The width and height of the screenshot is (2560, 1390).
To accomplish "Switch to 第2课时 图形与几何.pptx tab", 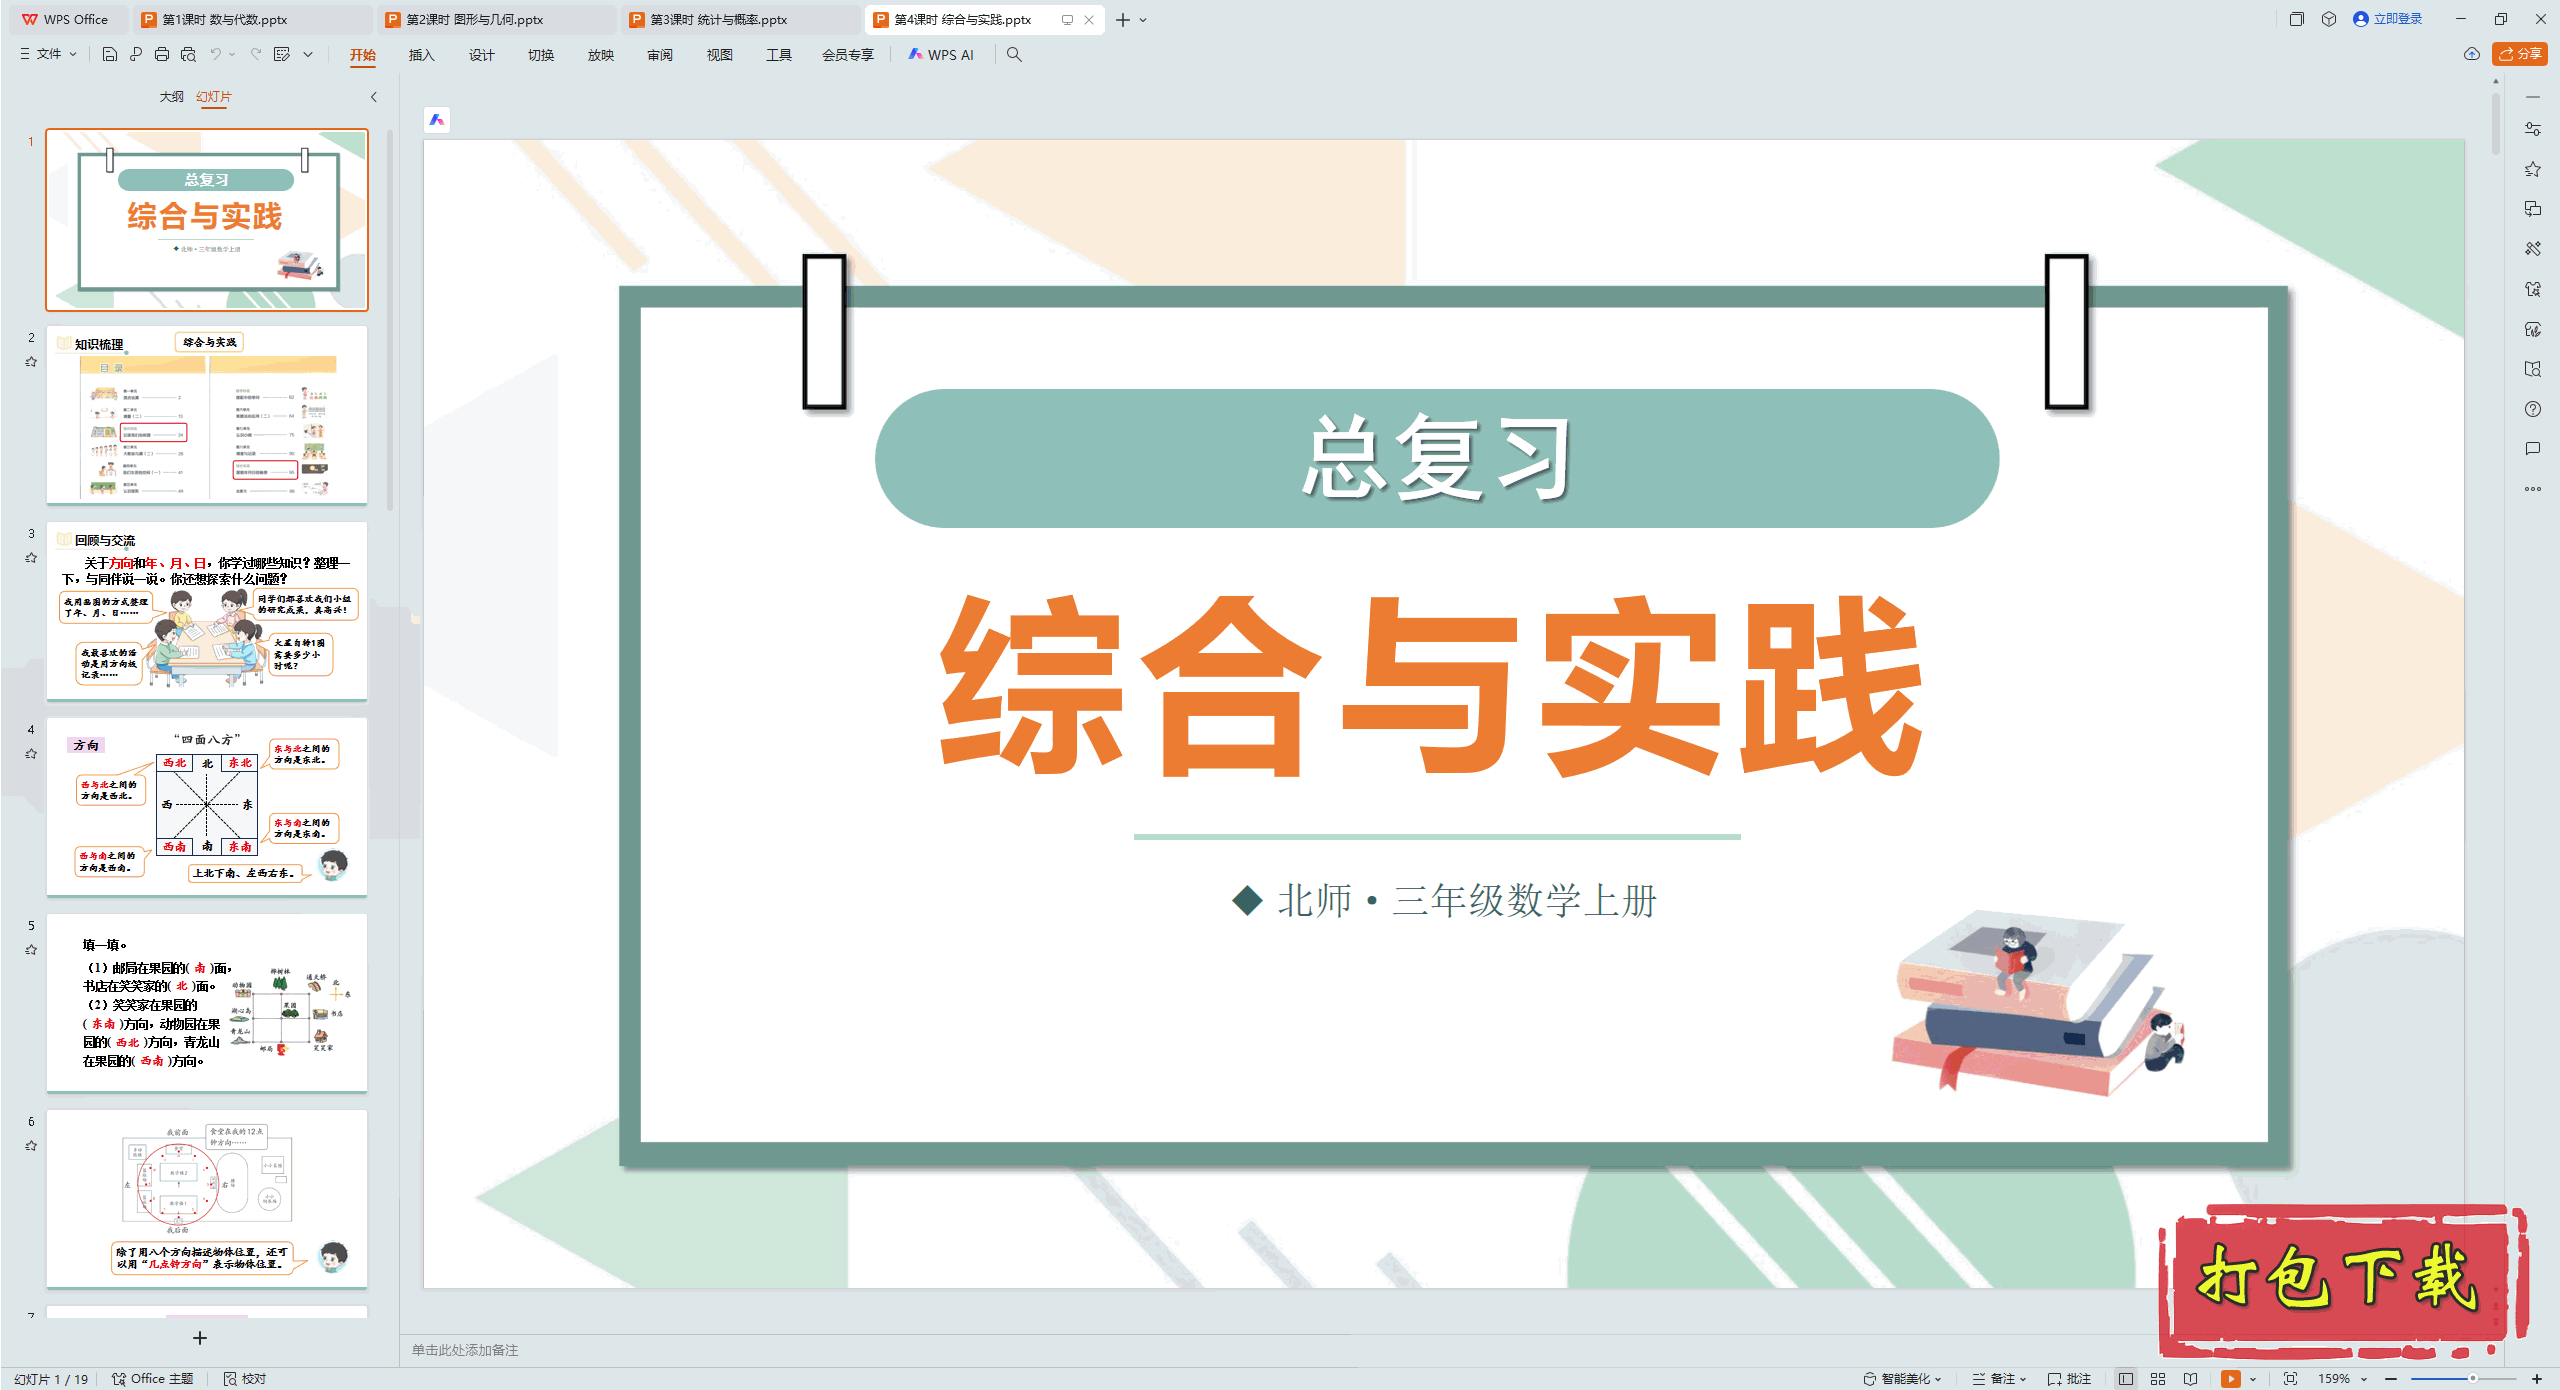I will pyautogui.click(x=475, y=19).
